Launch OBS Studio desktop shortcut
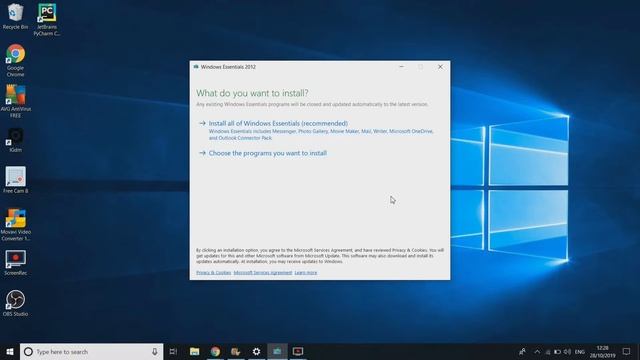The height and width of the screenshot is (360, 640). [x=16, y=303]
